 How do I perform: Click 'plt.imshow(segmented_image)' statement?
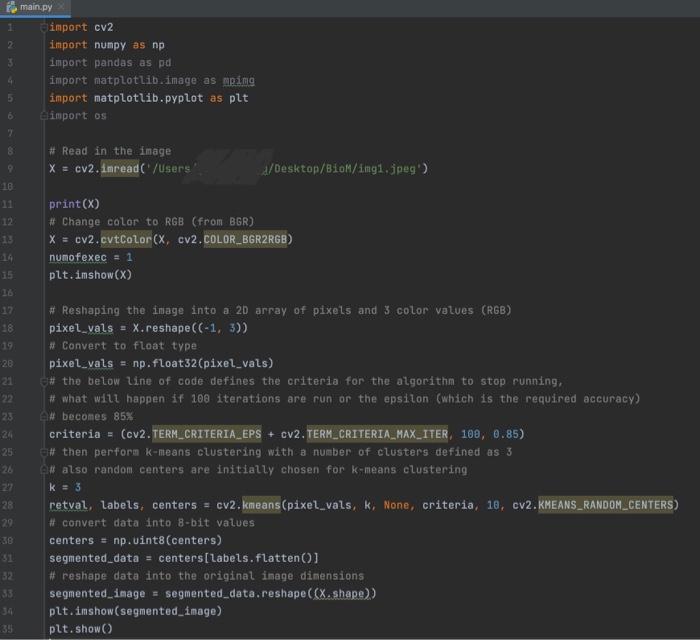(135, 611)
